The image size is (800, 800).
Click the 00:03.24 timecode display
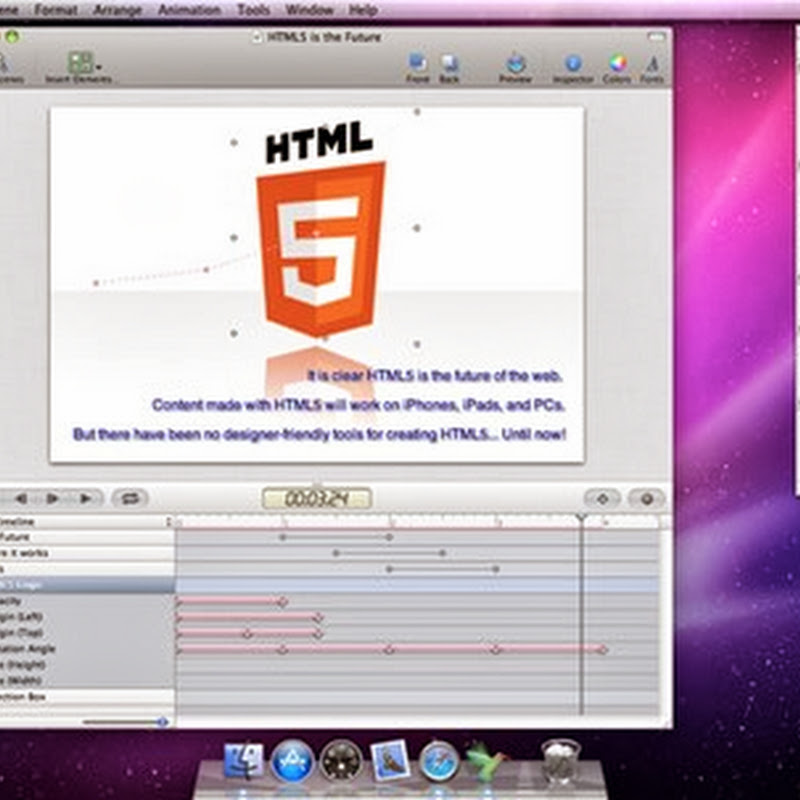point(316,498)
